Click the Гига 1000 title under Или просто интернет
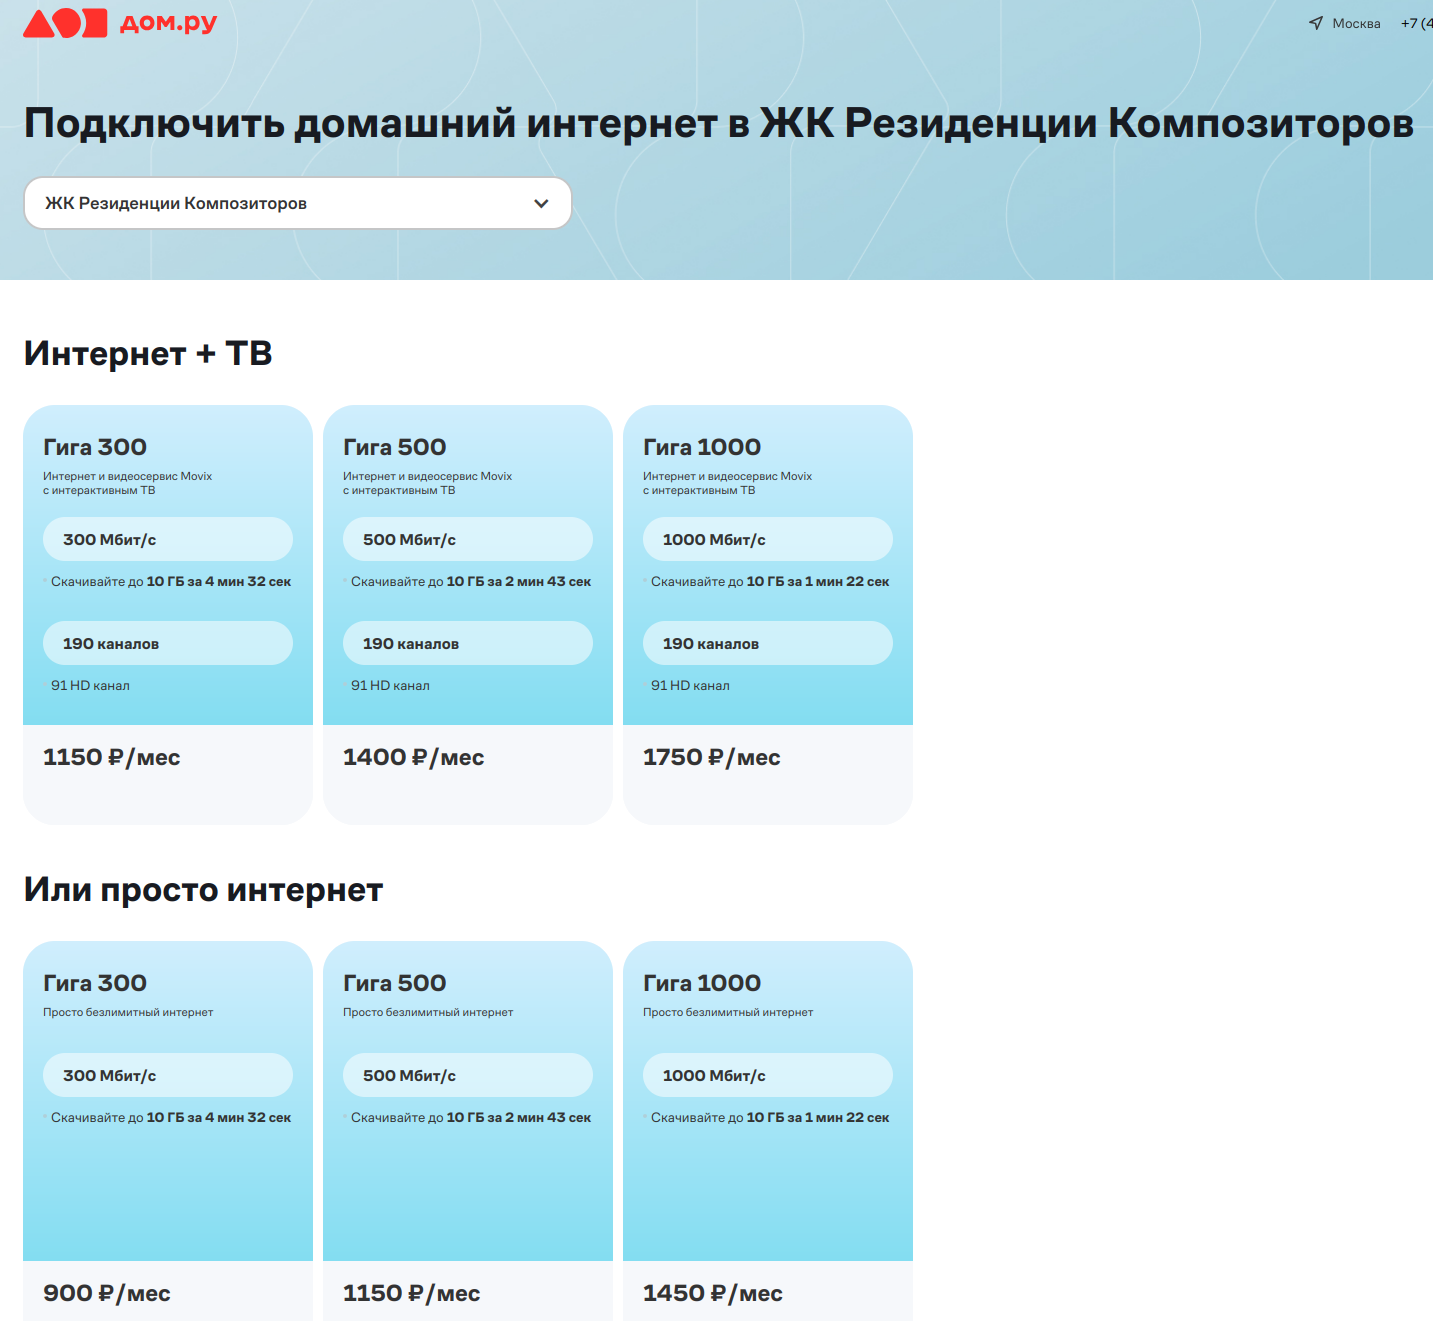Screen dimensions: 1433x1321 [x=702, y=983]
